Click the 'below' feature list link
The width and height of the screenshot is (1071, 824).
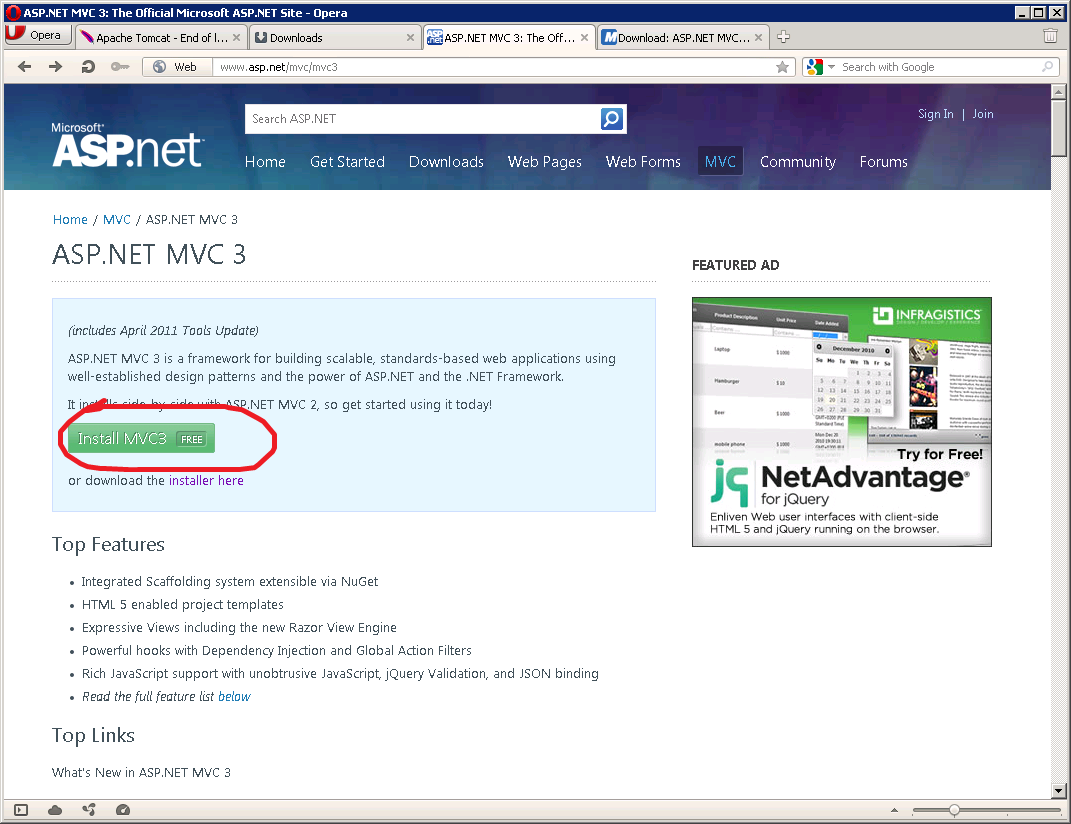[x=234, y=696]
